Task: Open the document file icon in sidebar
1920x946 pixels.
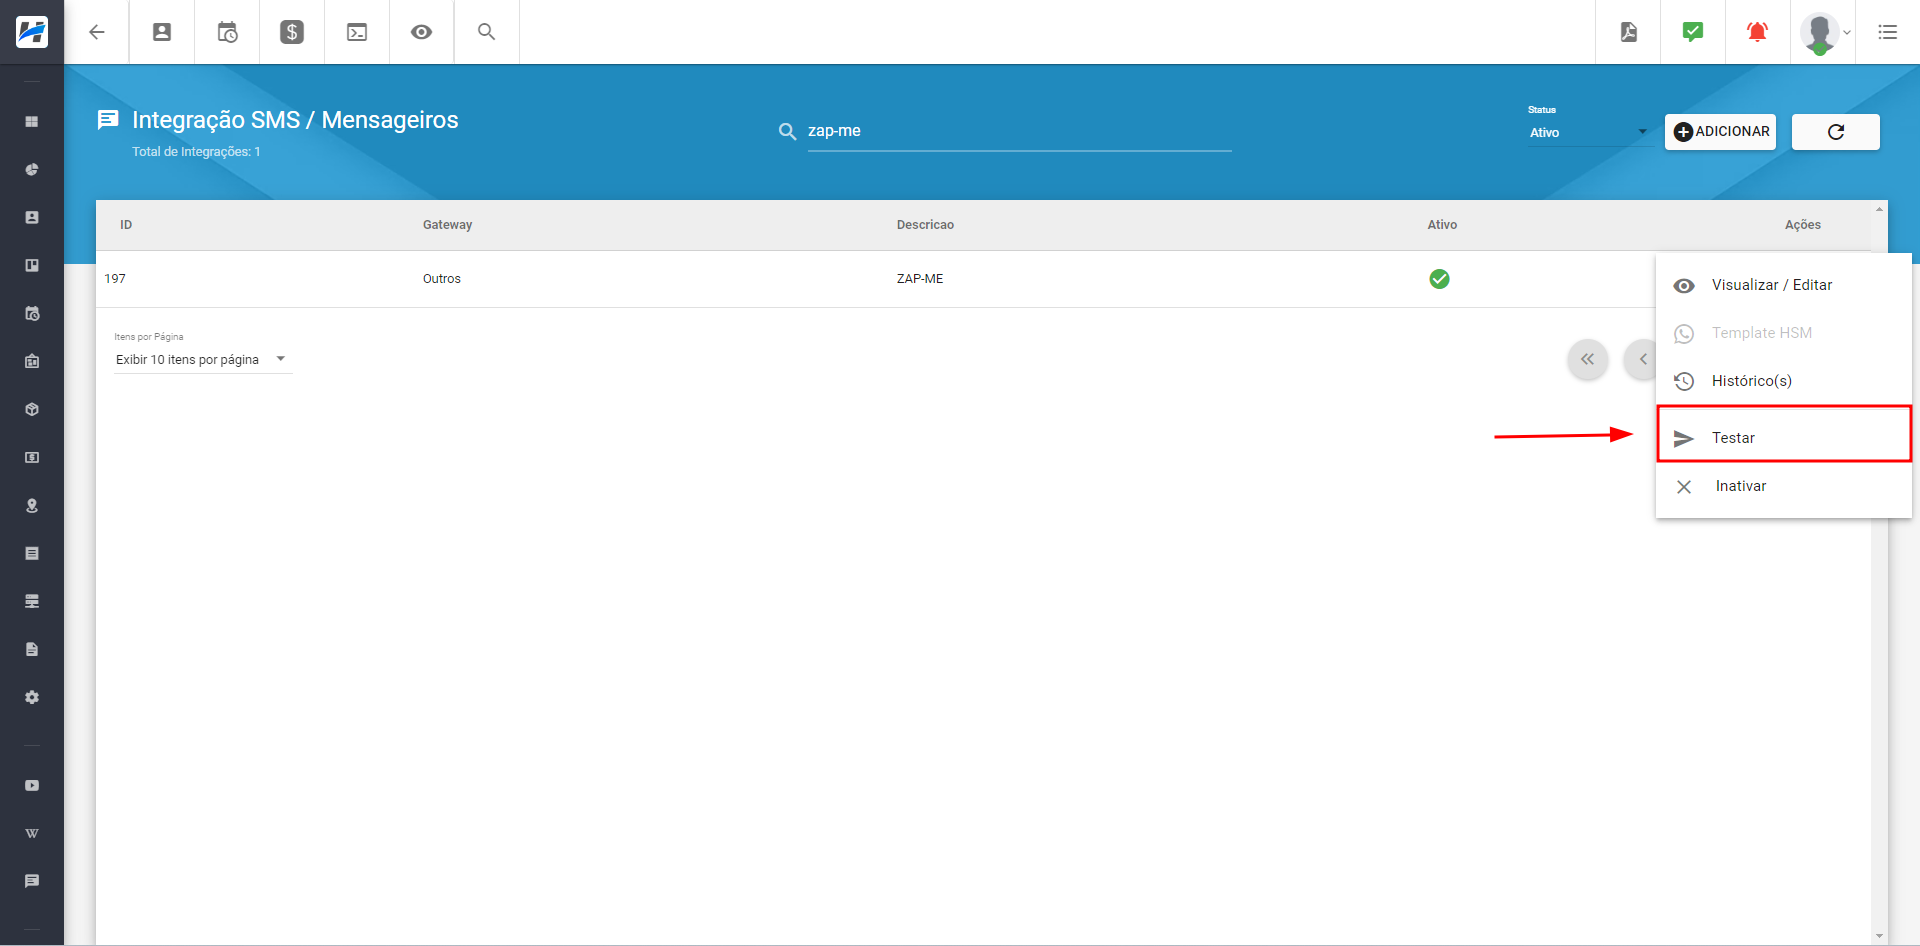Action: (32, 649)
